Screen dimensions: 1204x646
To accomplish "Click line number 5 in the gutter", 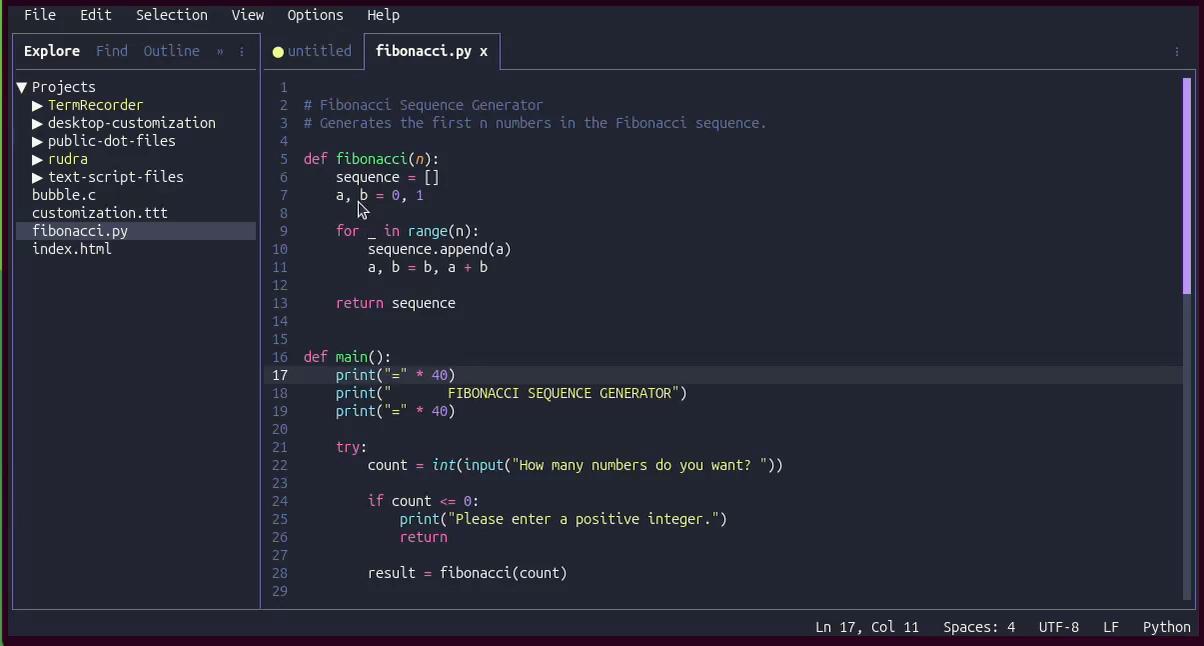I will pos(283,159).
